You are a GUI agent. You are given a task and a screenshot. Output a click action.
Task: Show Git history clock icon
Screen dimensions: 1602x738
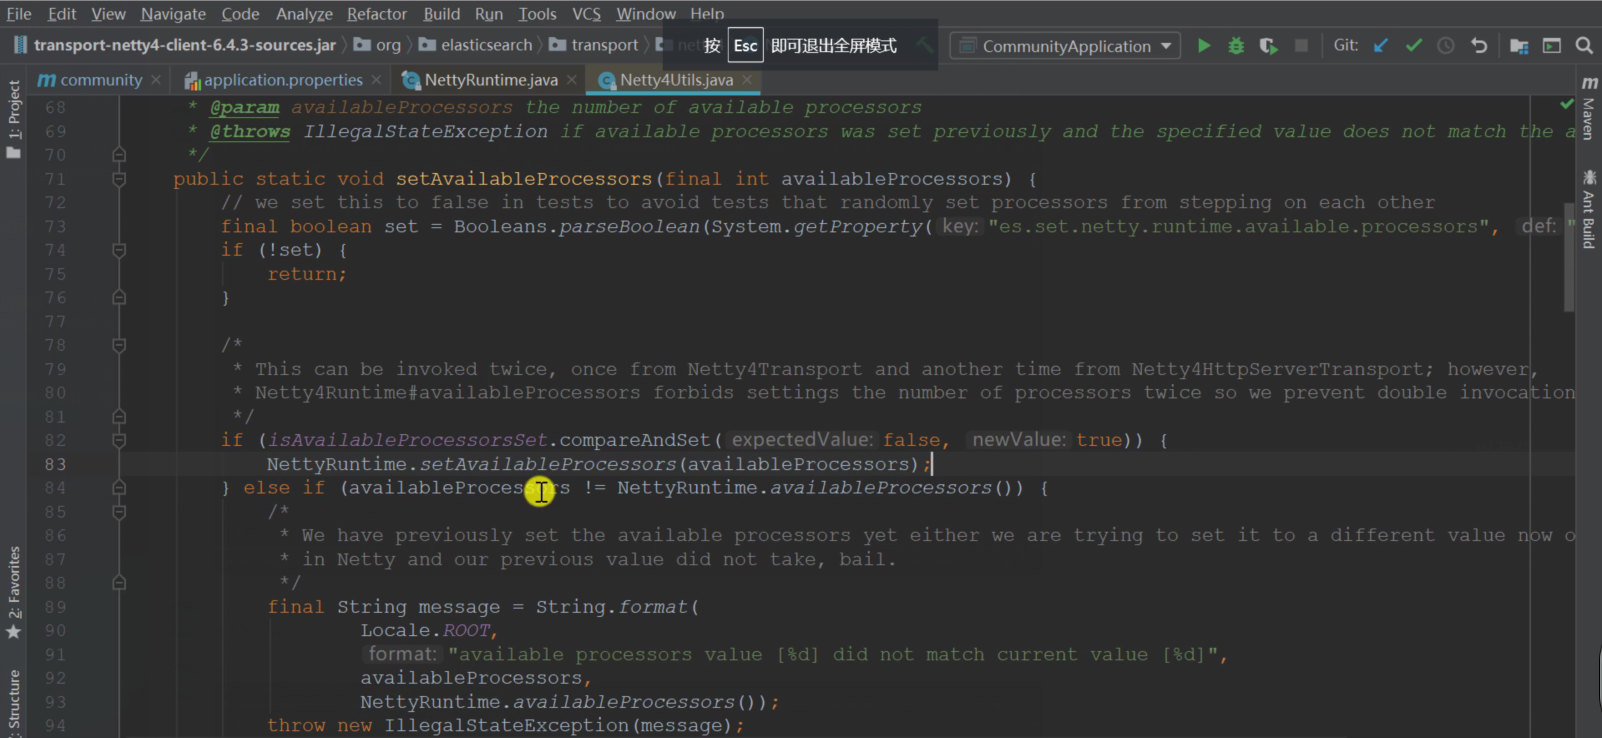point(1446,46)
